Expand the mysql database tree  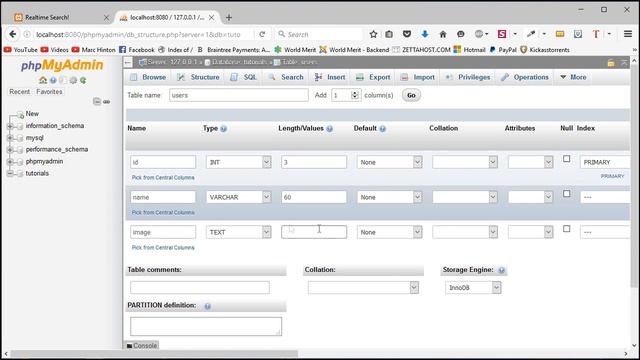click(10, 138)
